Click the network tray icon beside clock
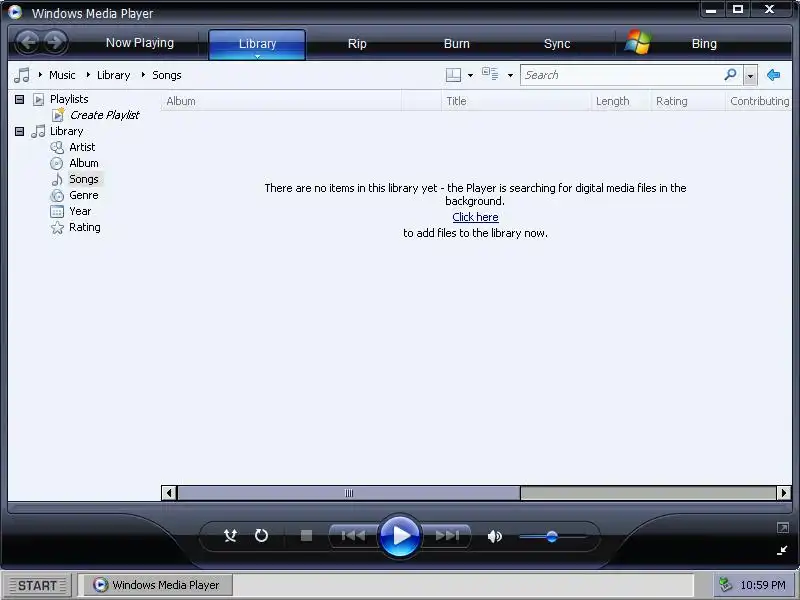 (x=725, y=584)
